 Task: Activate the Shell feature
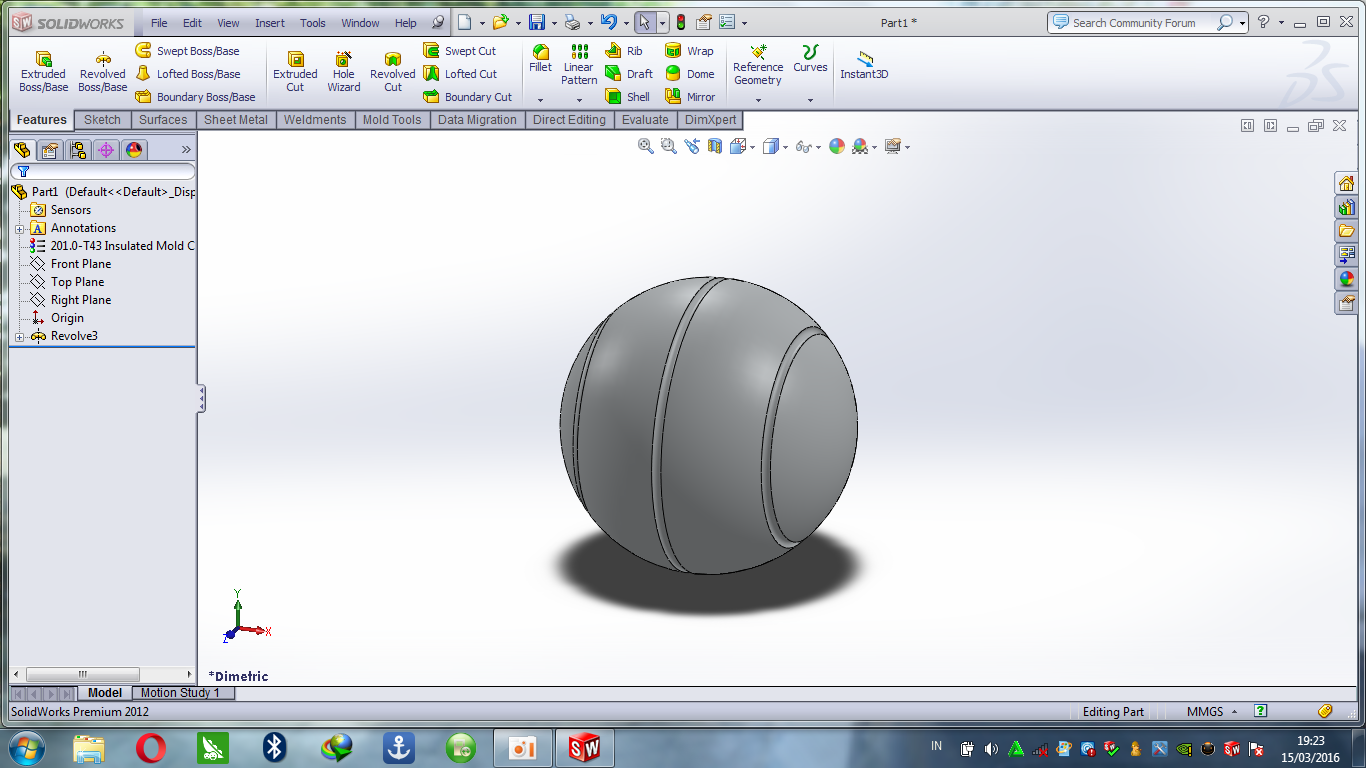627,96
